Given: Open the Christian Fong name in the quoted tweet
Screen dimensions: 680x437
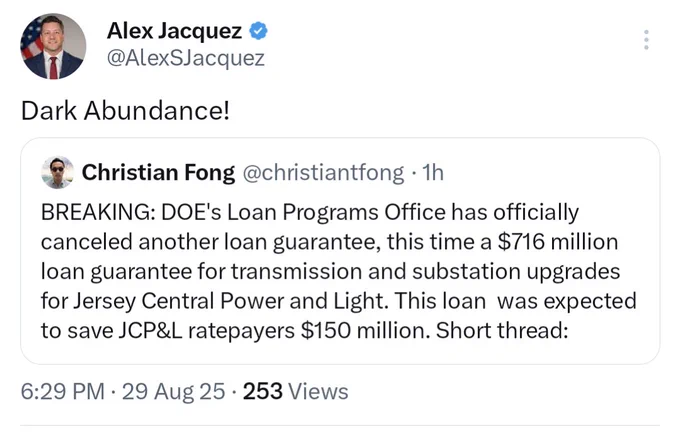Looking at the screenshot, I should tap(158, 172).
